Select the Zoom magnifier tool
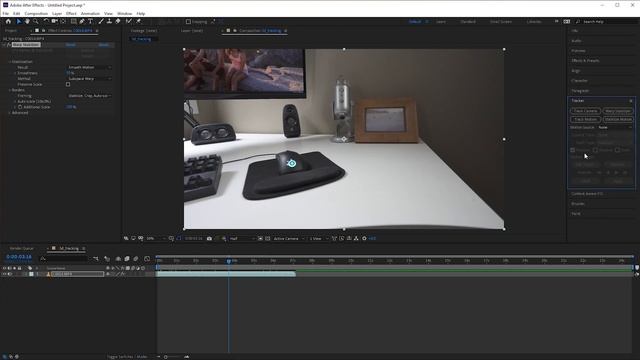This screenshot has width=640, height=360. point(36,21)
